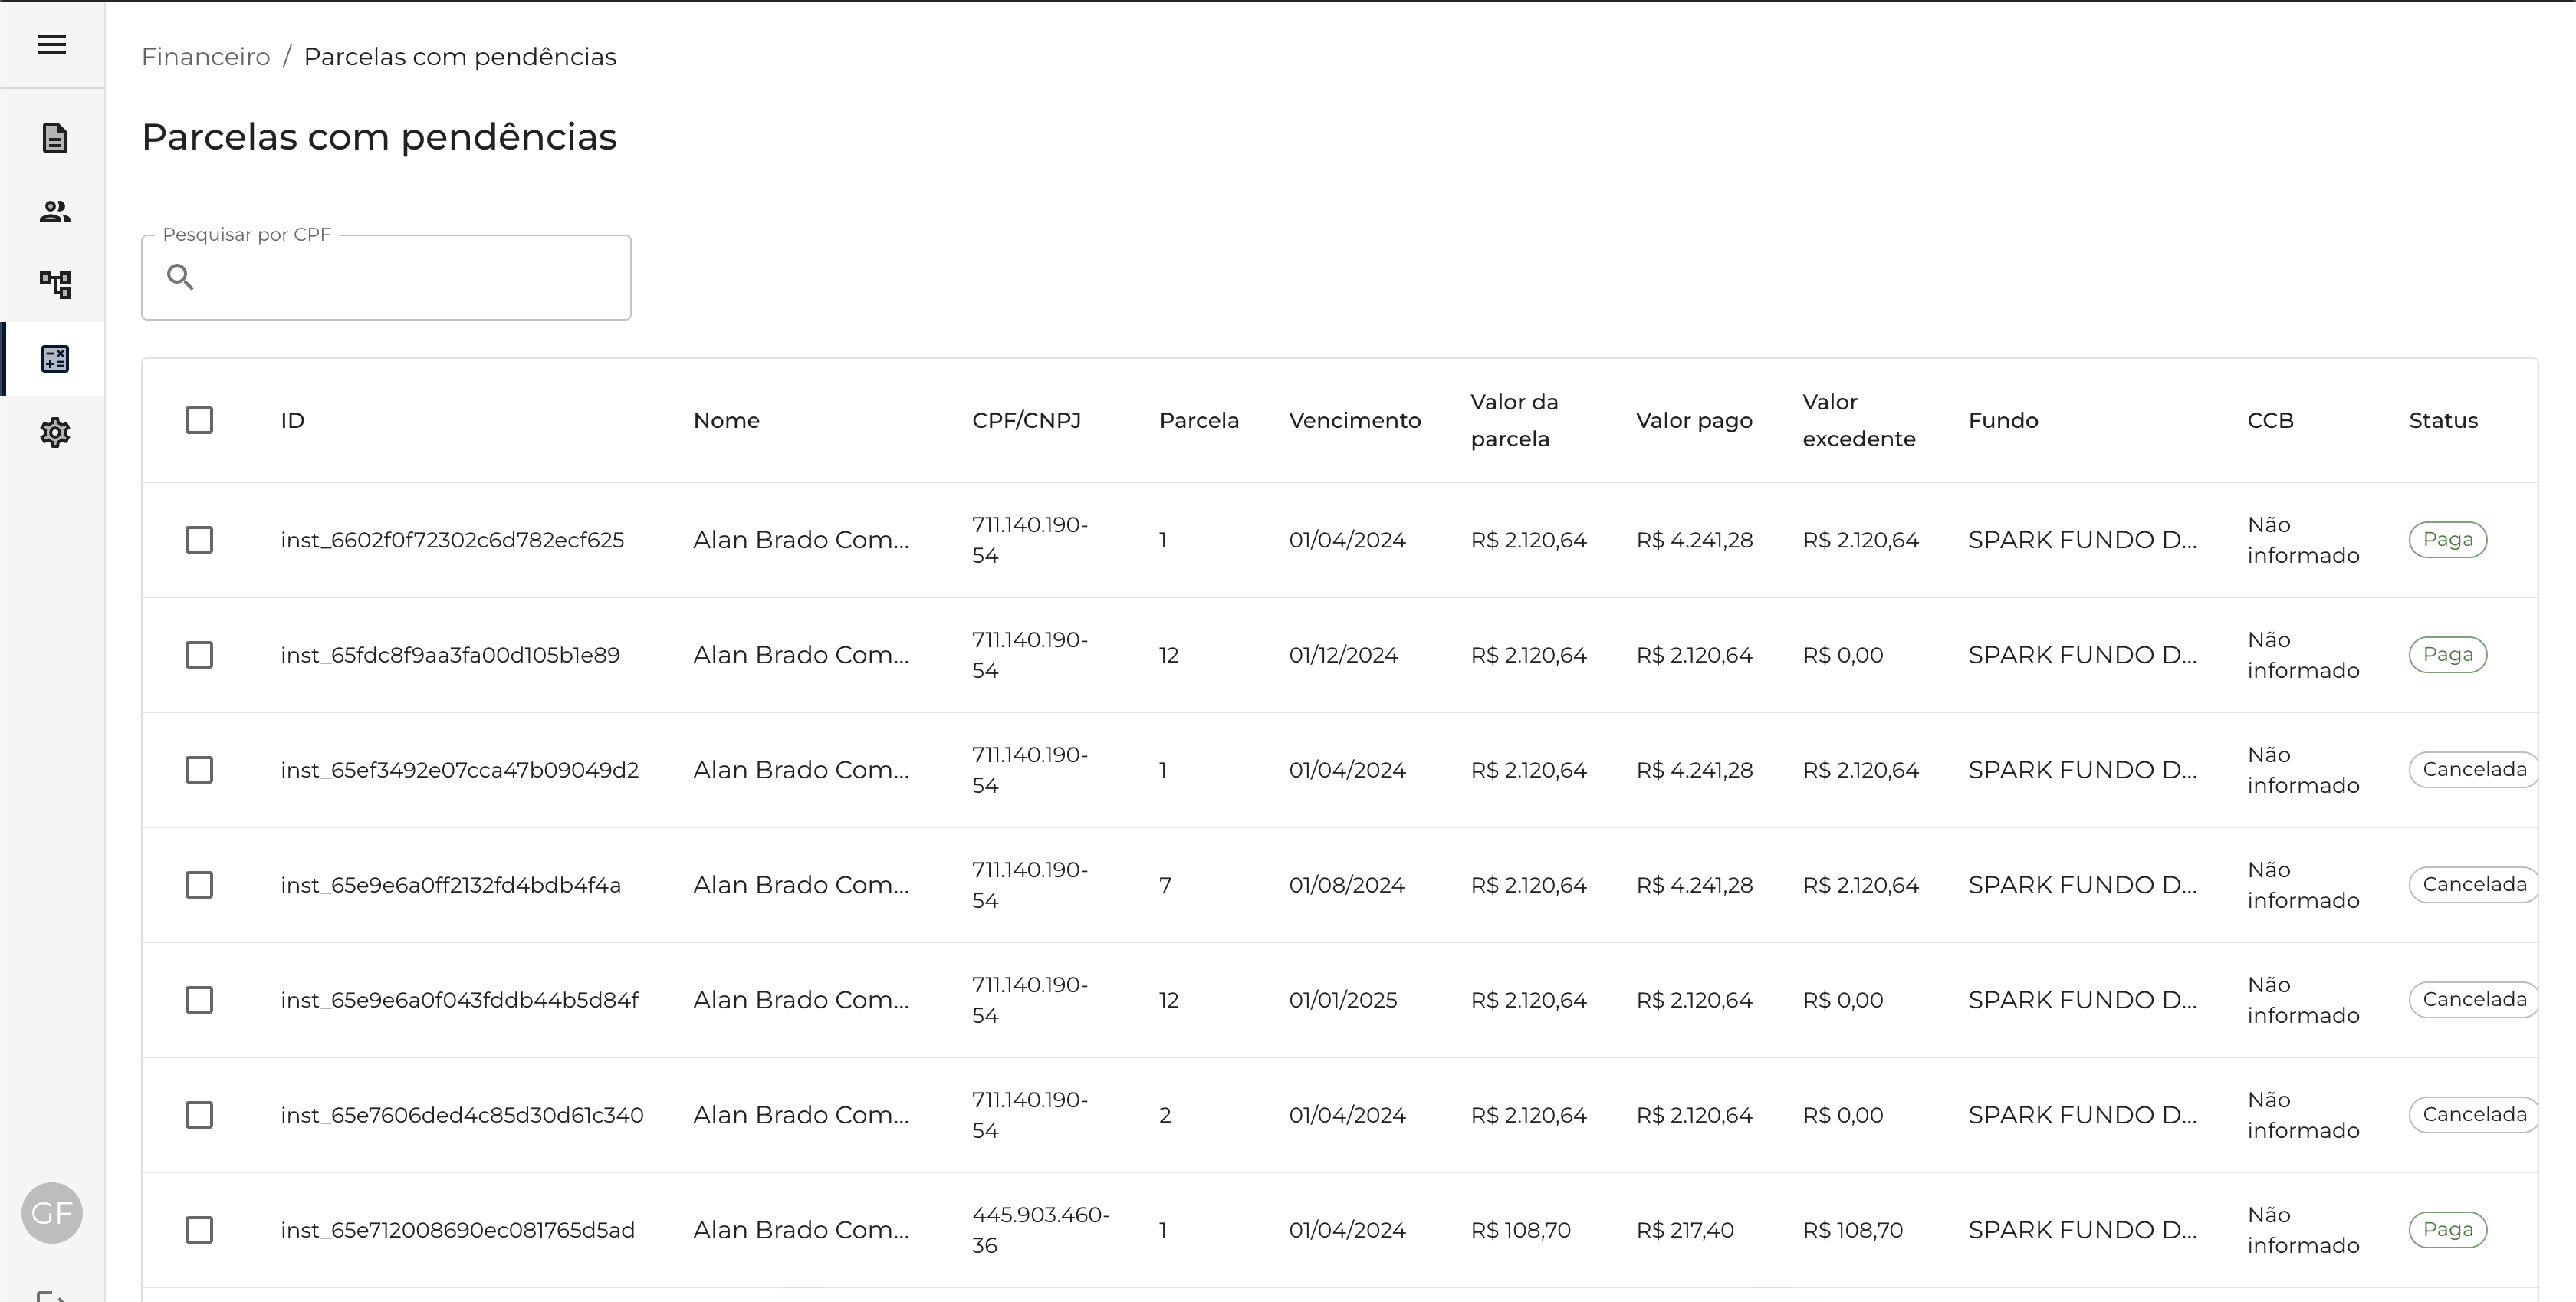Image resolution: width=2576 pixels, height=1302 pixels.
Task: Check row inst_65e9e6a0ff2132fd4bdb4f4a
Action: [199, 885]
